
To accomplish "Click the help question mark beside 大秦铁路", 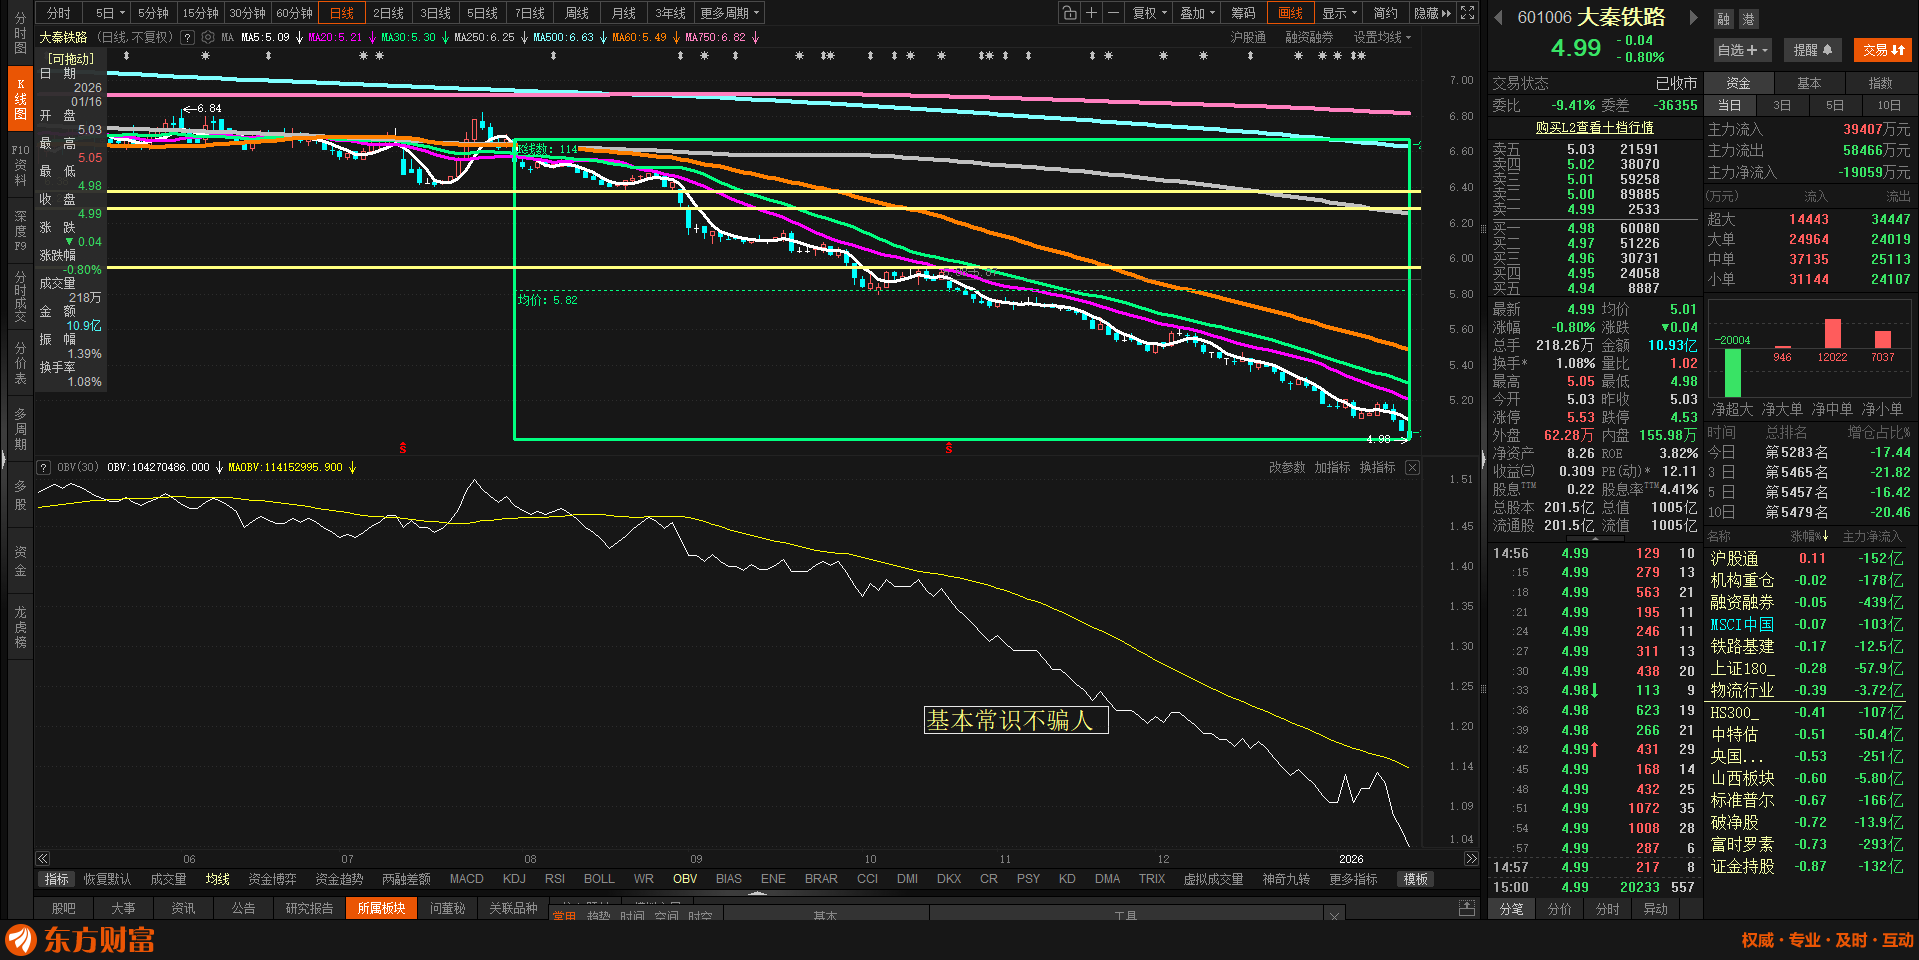I will 187,37.
